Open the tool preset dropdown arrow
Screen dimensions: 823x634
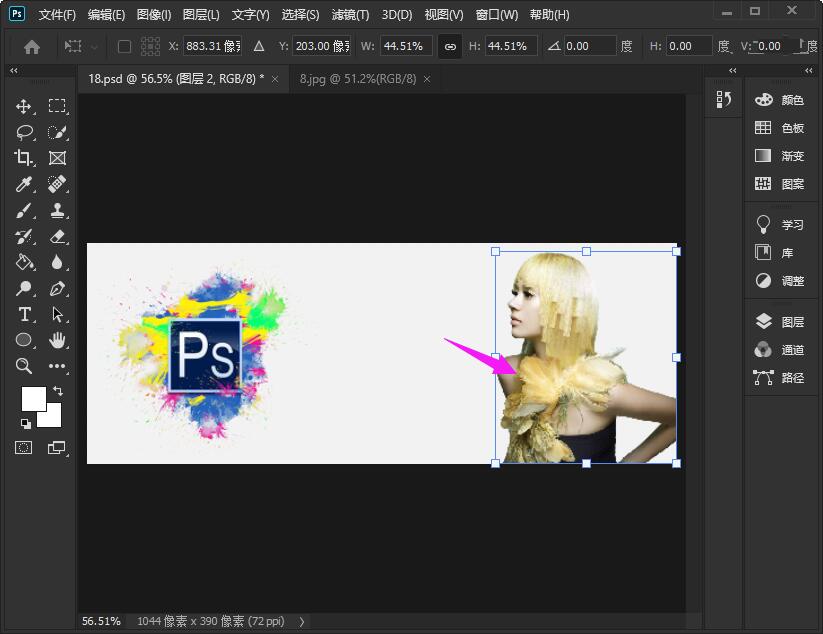[x=95, y=46]
